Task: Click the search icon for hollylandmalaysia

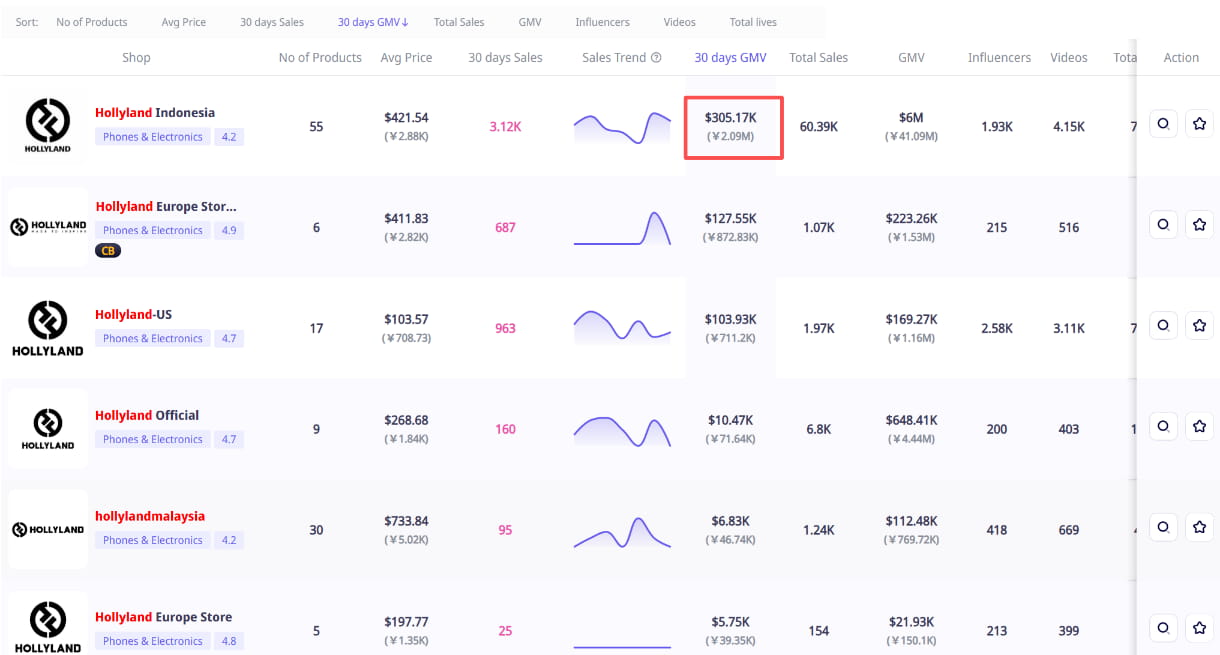Action: coord(1163,527)
